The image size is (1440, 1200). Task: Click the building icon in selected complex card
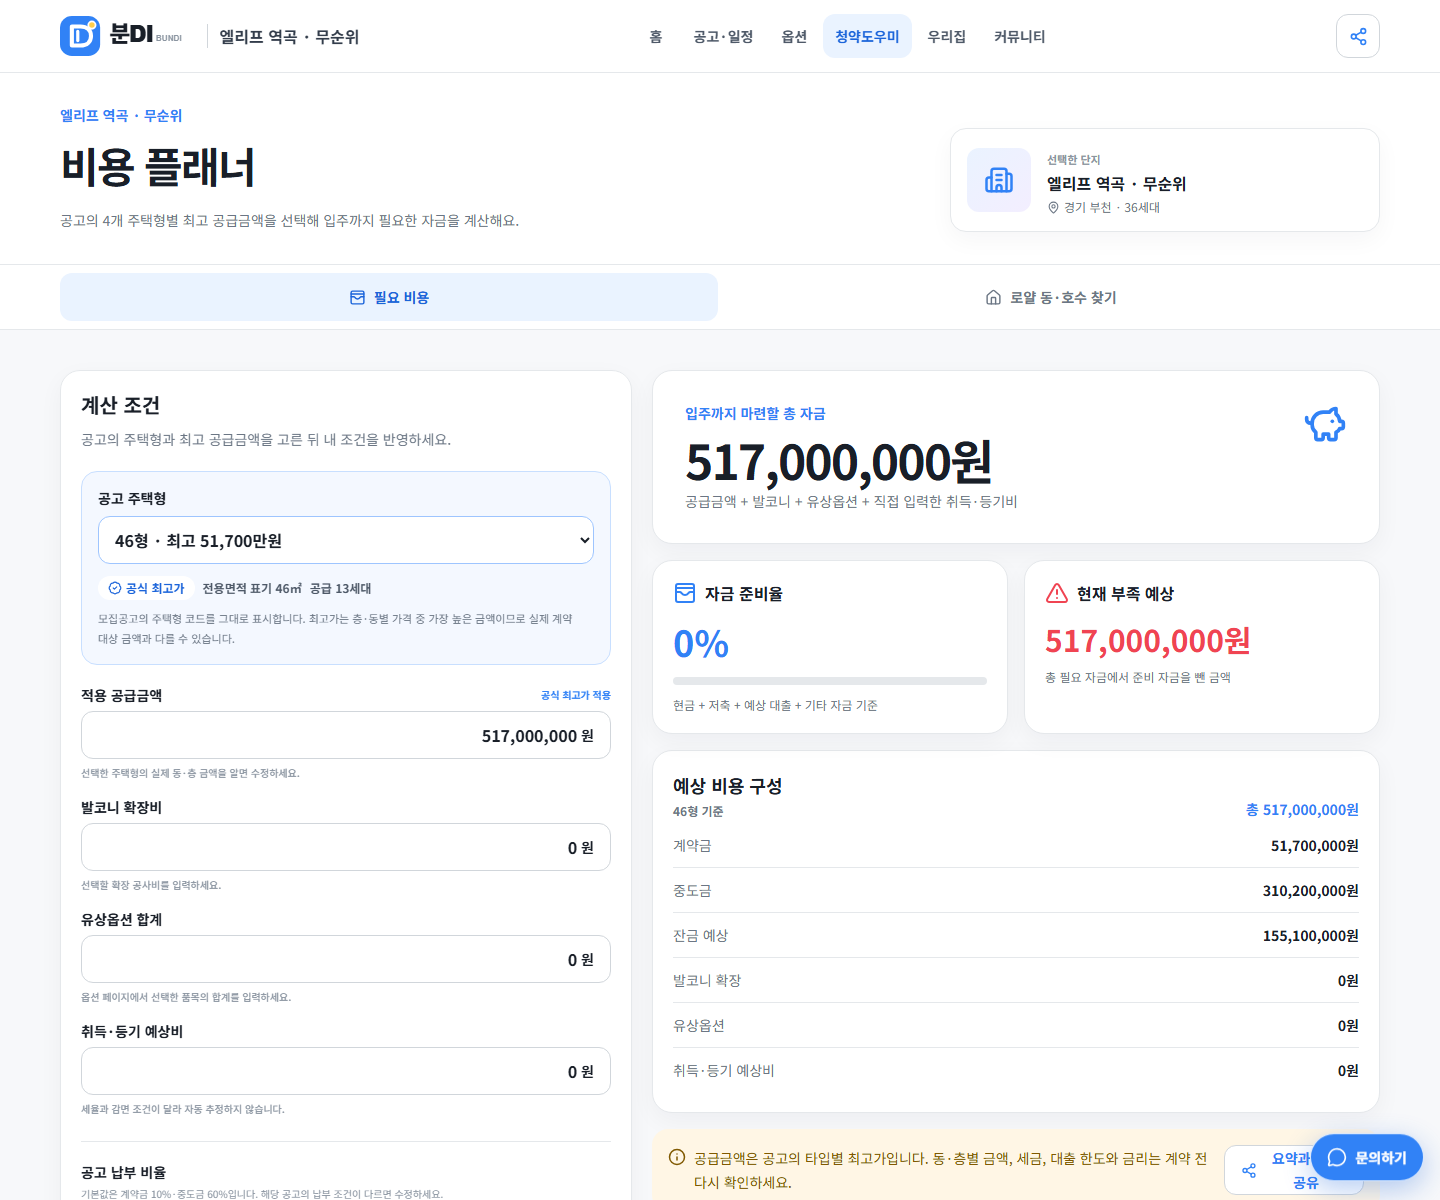click(x=999, y=180)
